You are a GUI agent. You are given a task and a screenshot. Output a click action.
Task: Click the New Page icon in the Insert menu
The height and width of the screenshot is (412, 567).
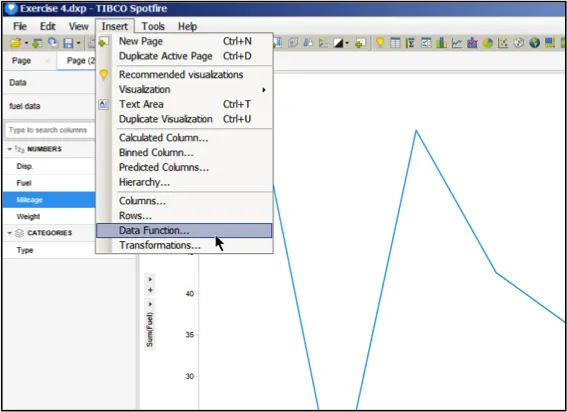(x=103, y=42)
